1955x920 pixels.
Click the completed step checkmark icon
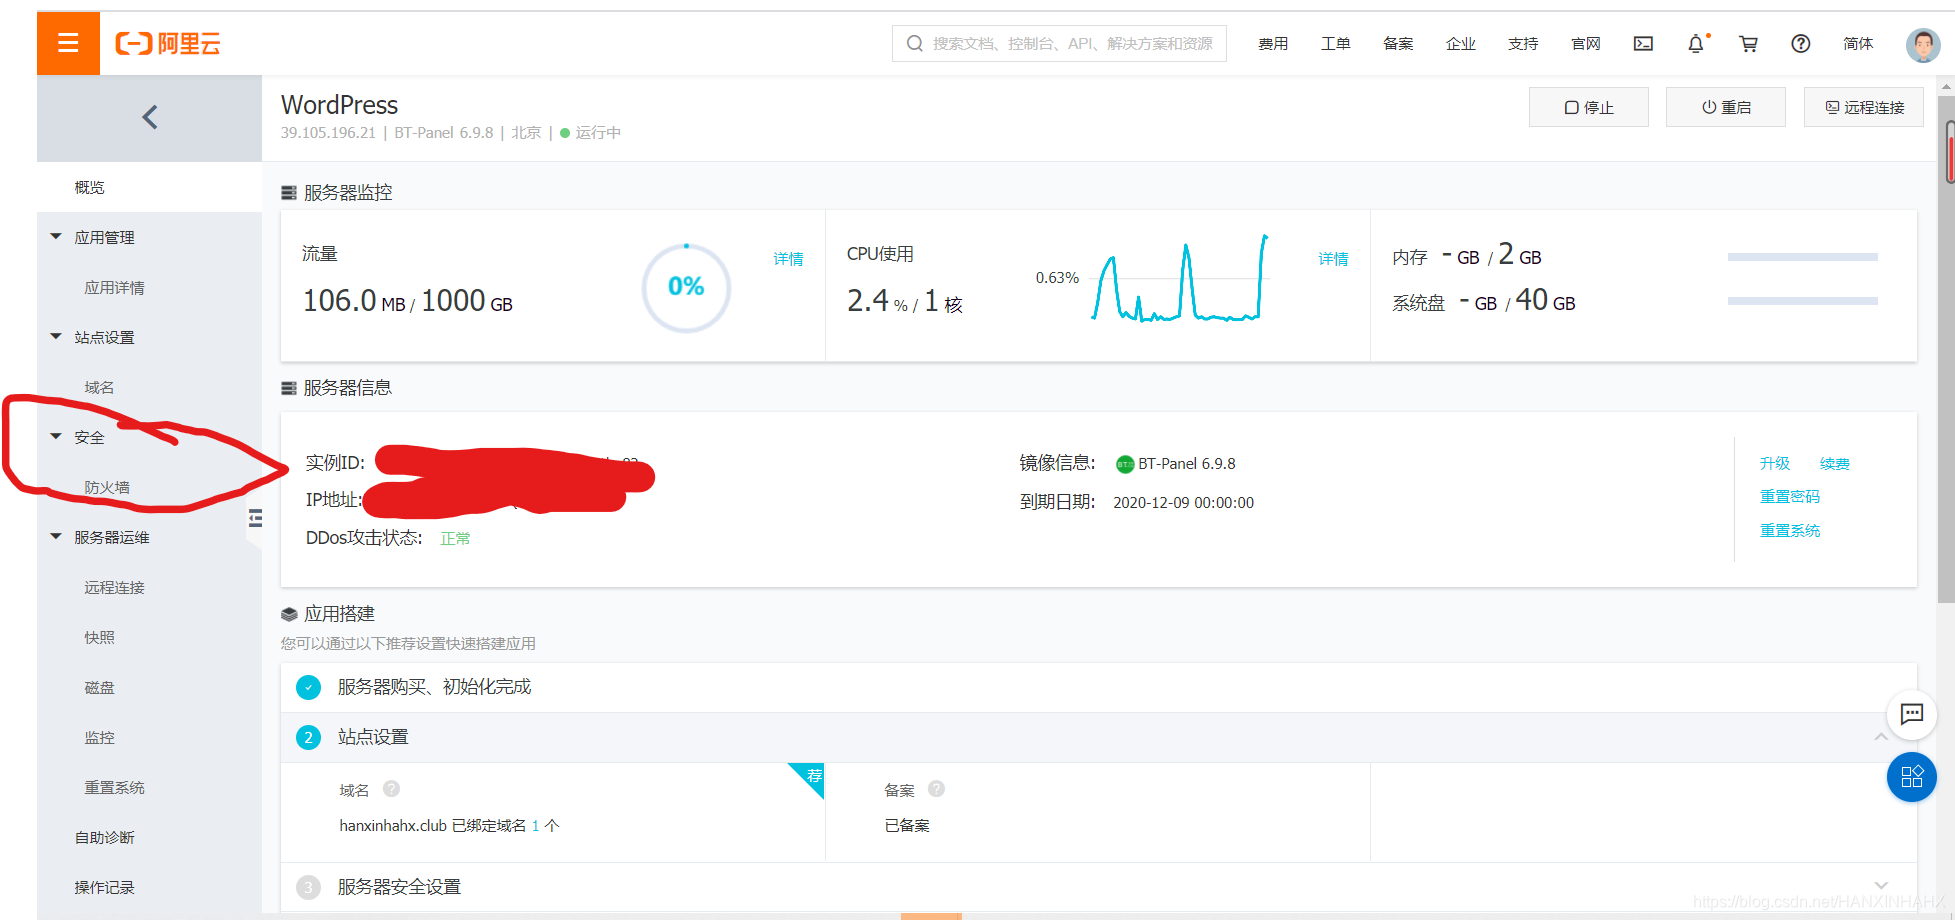click(x=308, y=687)
